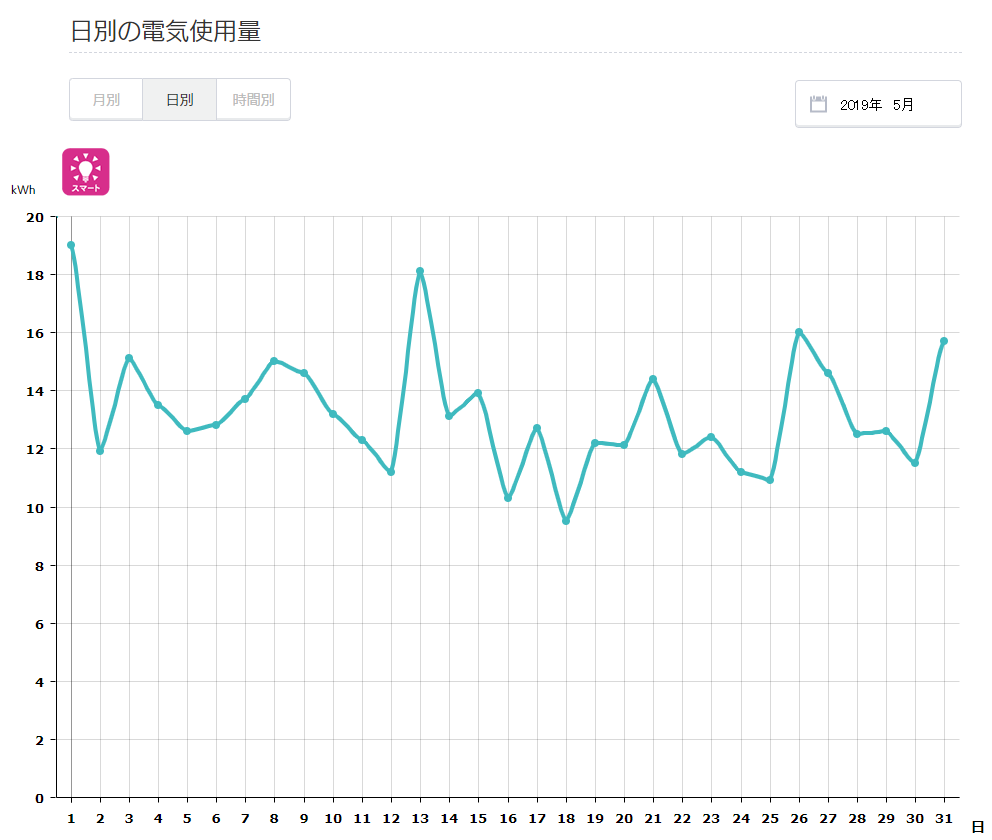Viewport: 992px width, 840px height.
Task: Pick the day 23 data point
Action: [711, 437]
